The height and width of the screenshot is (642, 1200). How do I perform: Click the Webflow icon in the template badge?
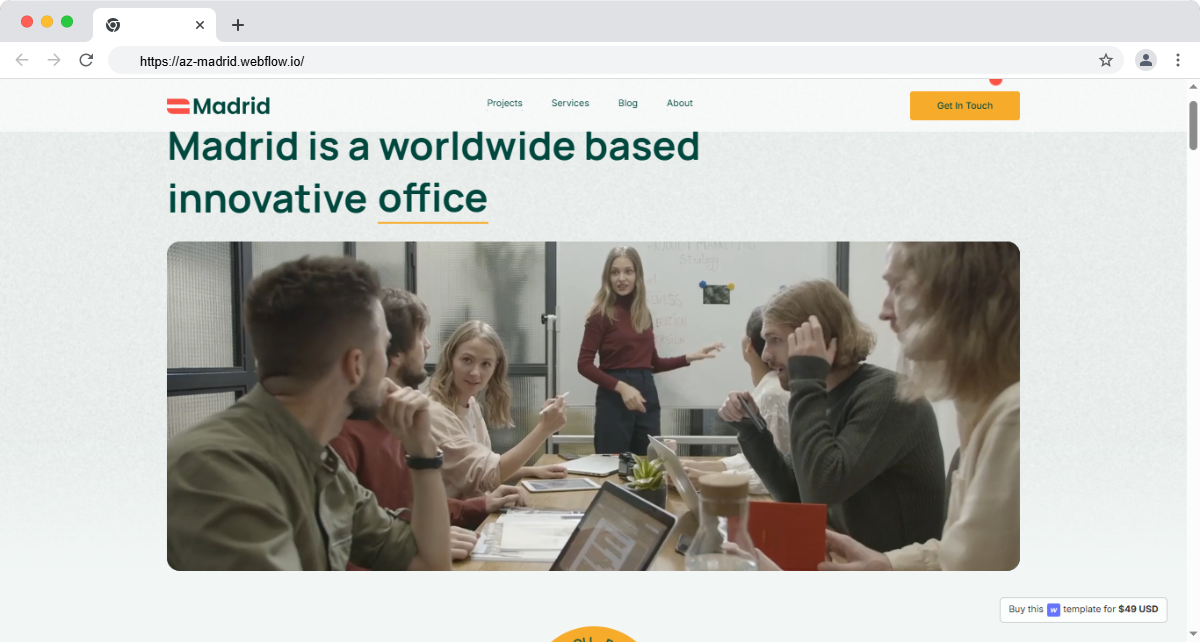[x=1053, y=610]
